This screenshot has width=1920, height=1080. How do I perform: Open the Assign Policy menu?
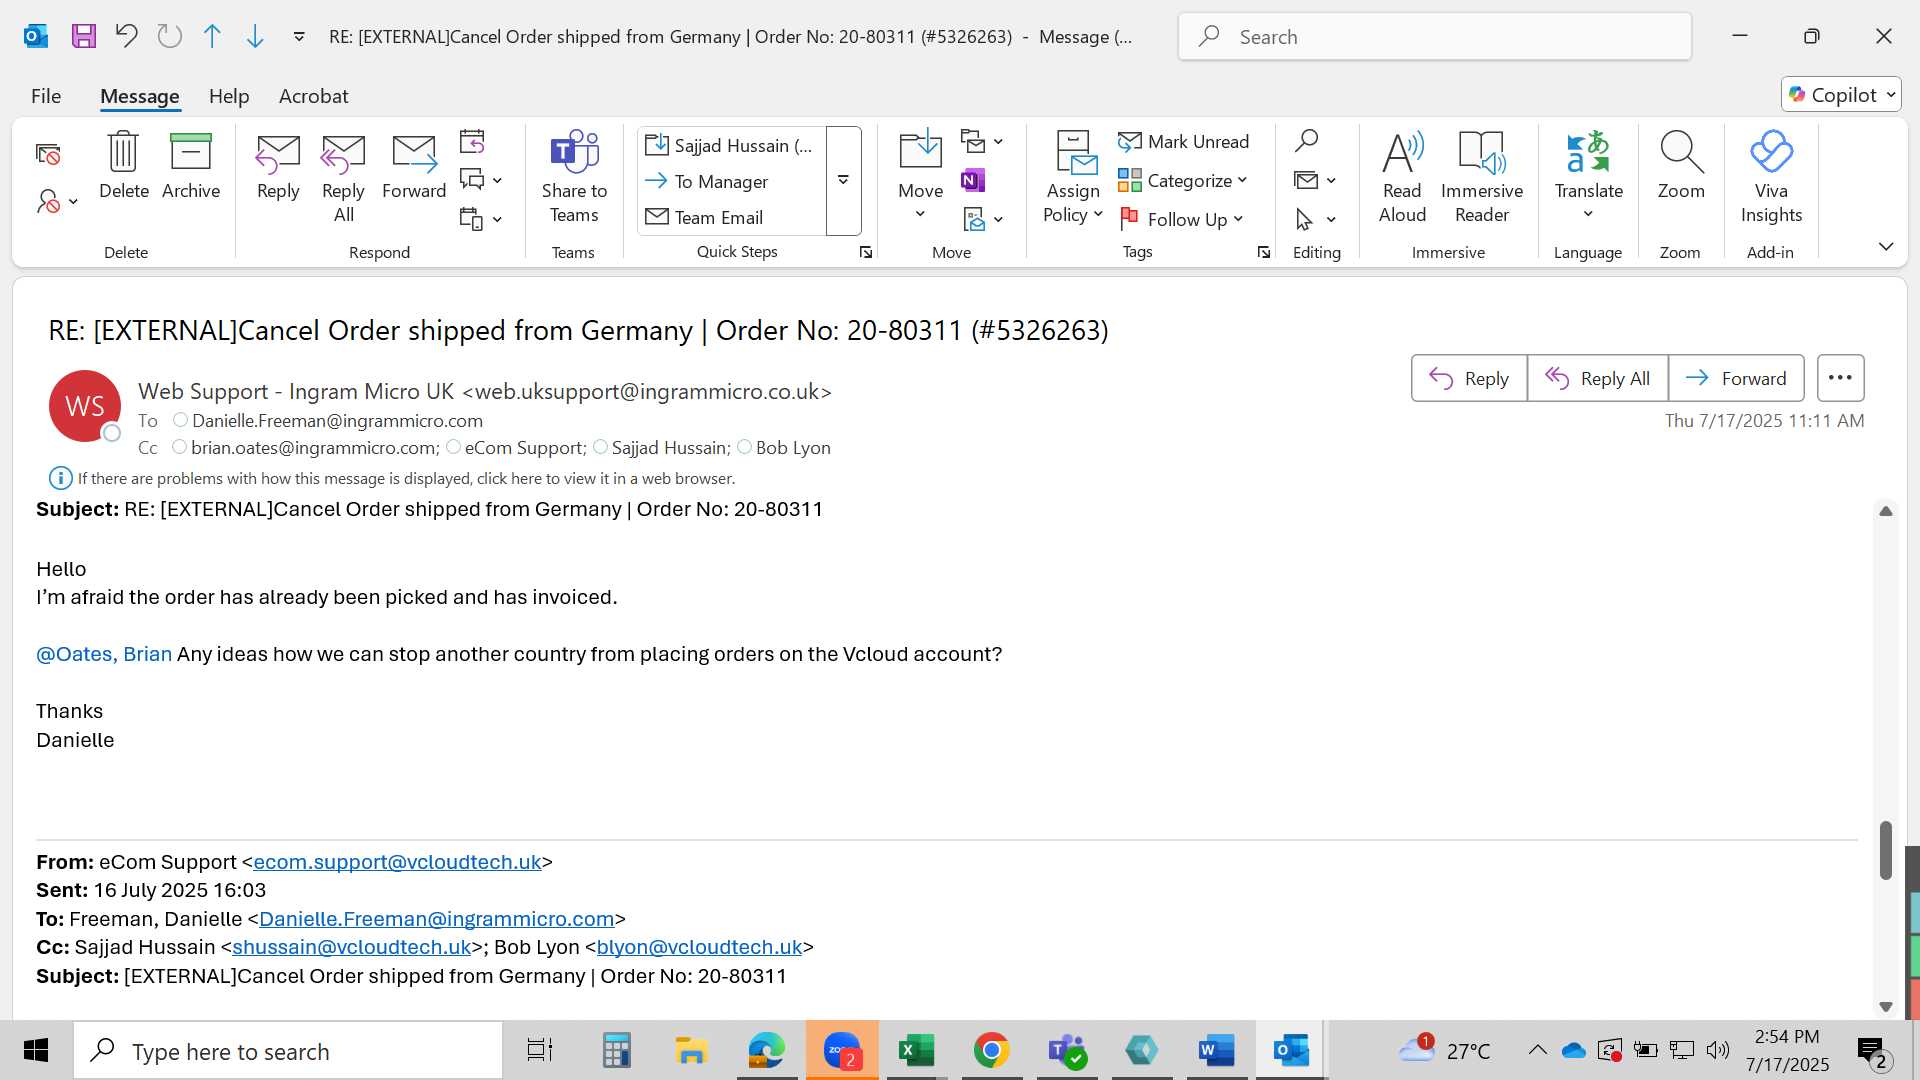(1074, 178)
